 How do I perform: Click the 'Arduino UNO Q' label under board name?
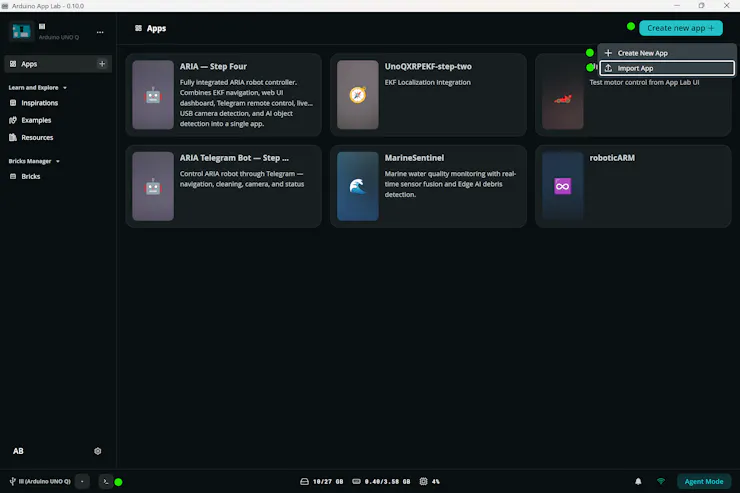(59, 37)
